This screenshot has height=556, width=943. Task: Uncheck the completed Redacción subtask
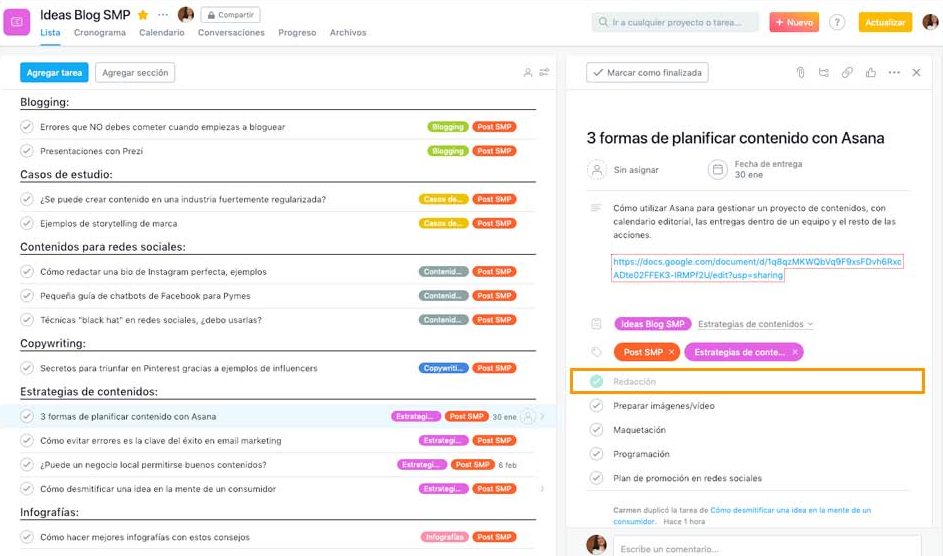596,381
